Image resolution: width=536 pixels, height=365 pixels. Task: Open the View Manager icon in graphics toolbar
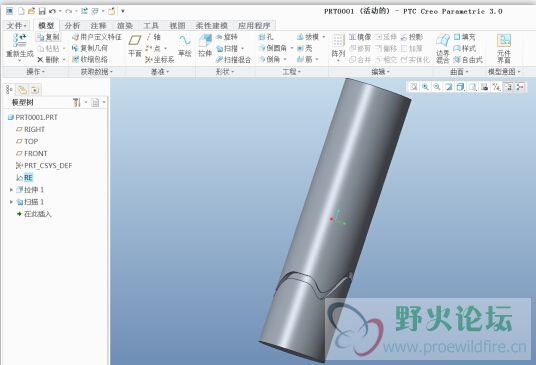[484, 87]
